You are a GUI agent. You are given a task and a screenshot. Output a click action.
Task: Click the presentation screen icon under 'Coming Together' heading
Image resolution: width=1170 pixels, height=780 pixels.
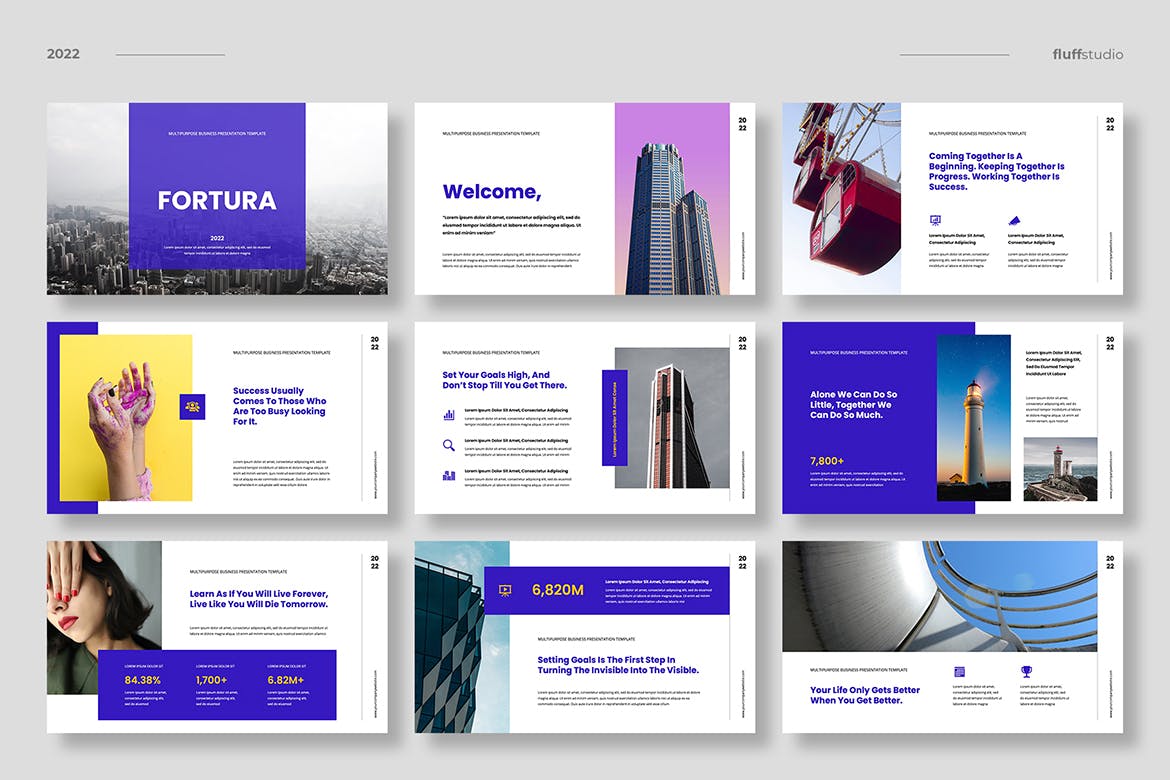(x=935, y=220)
